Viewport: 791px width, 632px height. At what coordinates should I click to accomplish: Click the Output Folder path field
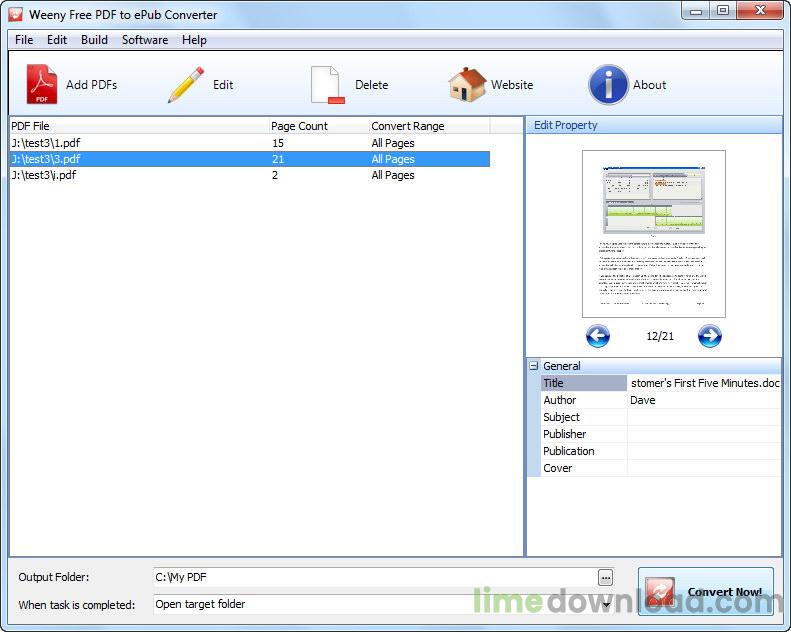click(375, 577)
